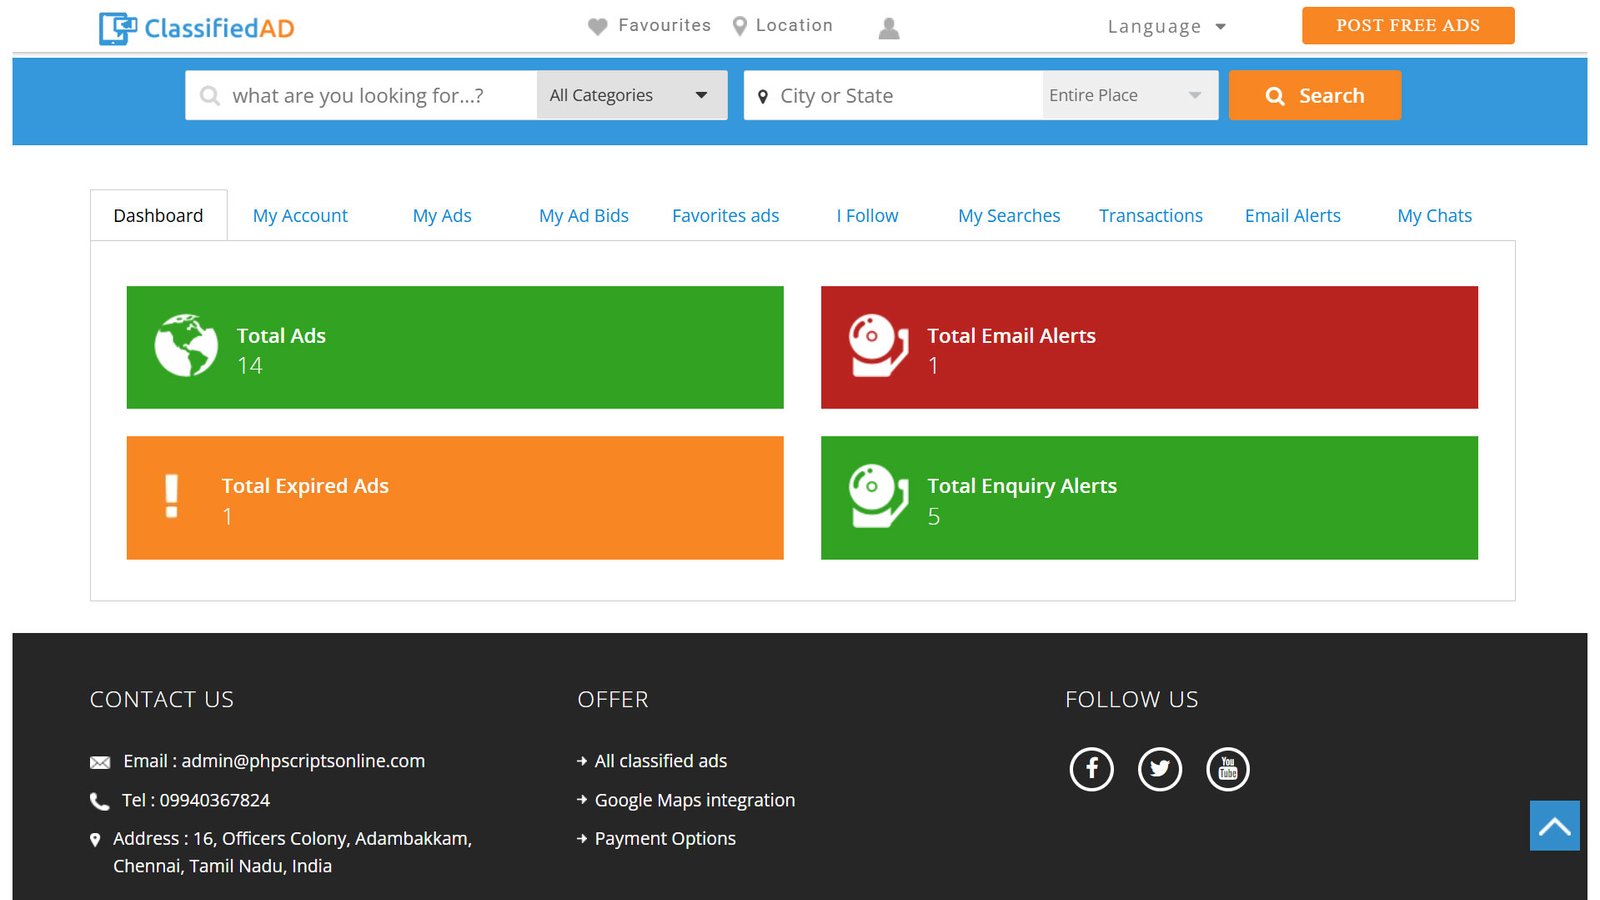Click the back-to-top arrow button
Viewport: 1600px width, 900px height.
[1555, 826]
